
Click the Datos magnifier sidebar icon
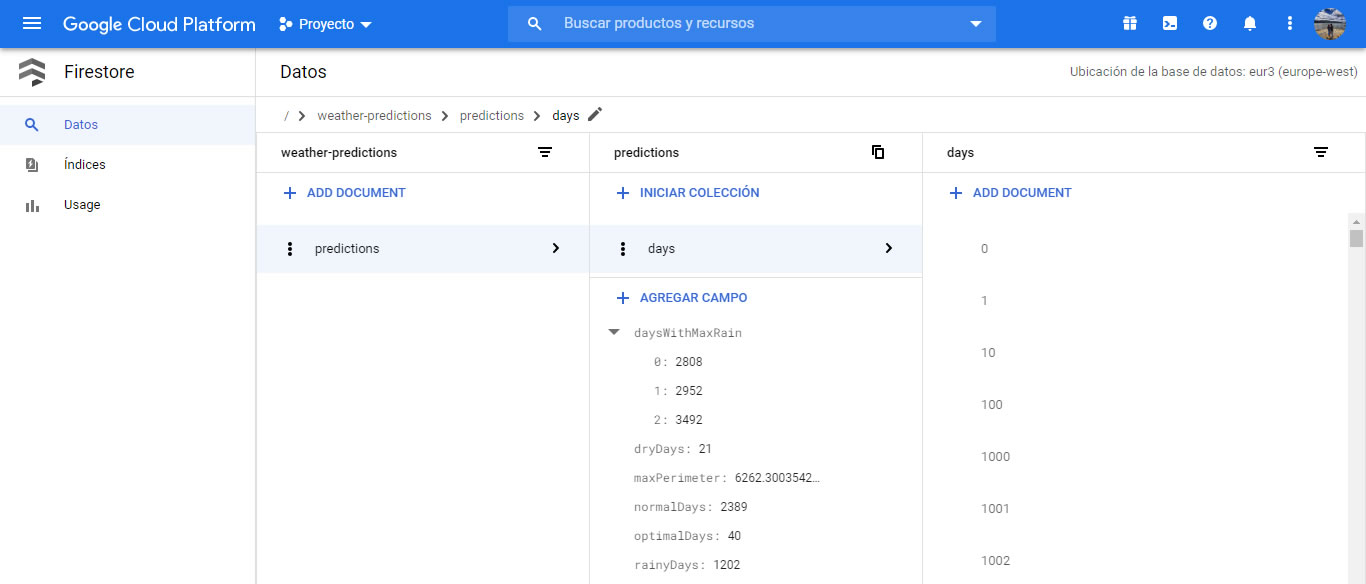click(x=32, y=125)
